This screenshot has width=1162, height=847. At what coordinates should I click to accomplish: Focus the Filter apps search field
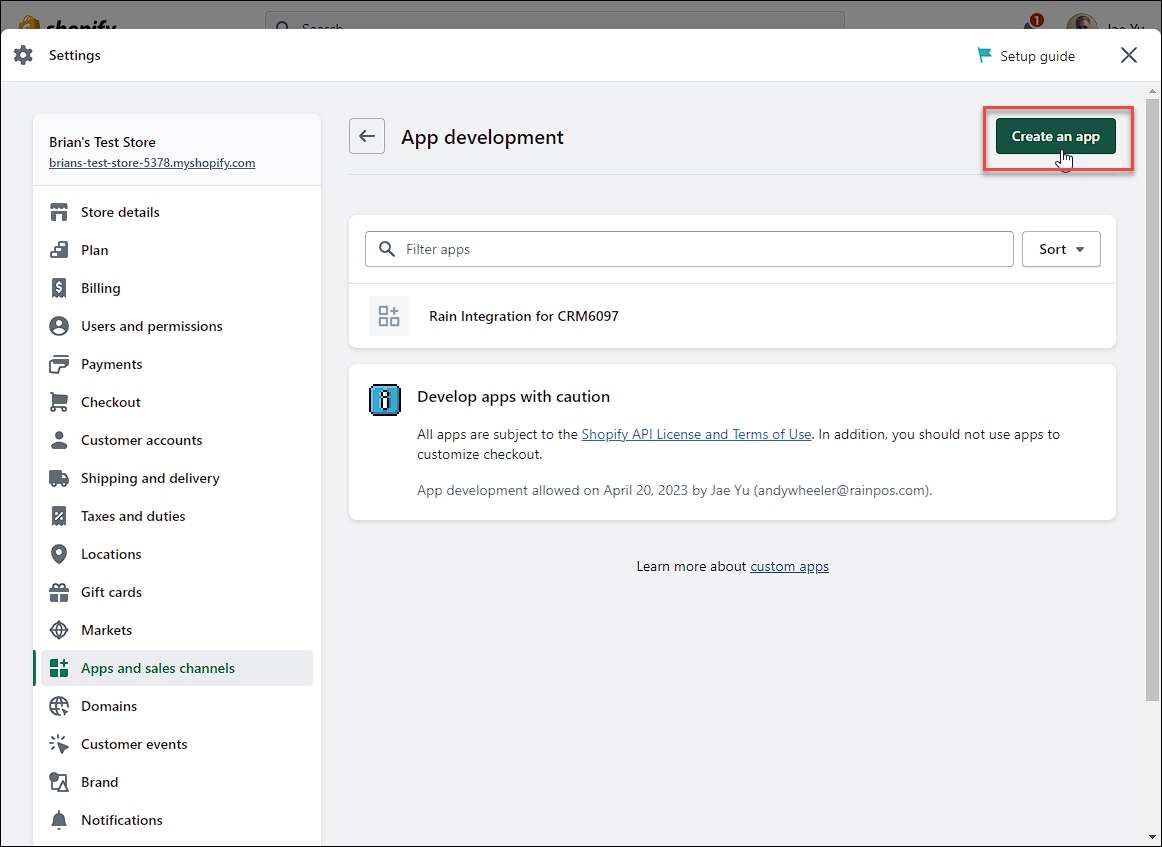pyautogui.click(x=689, y=249)
